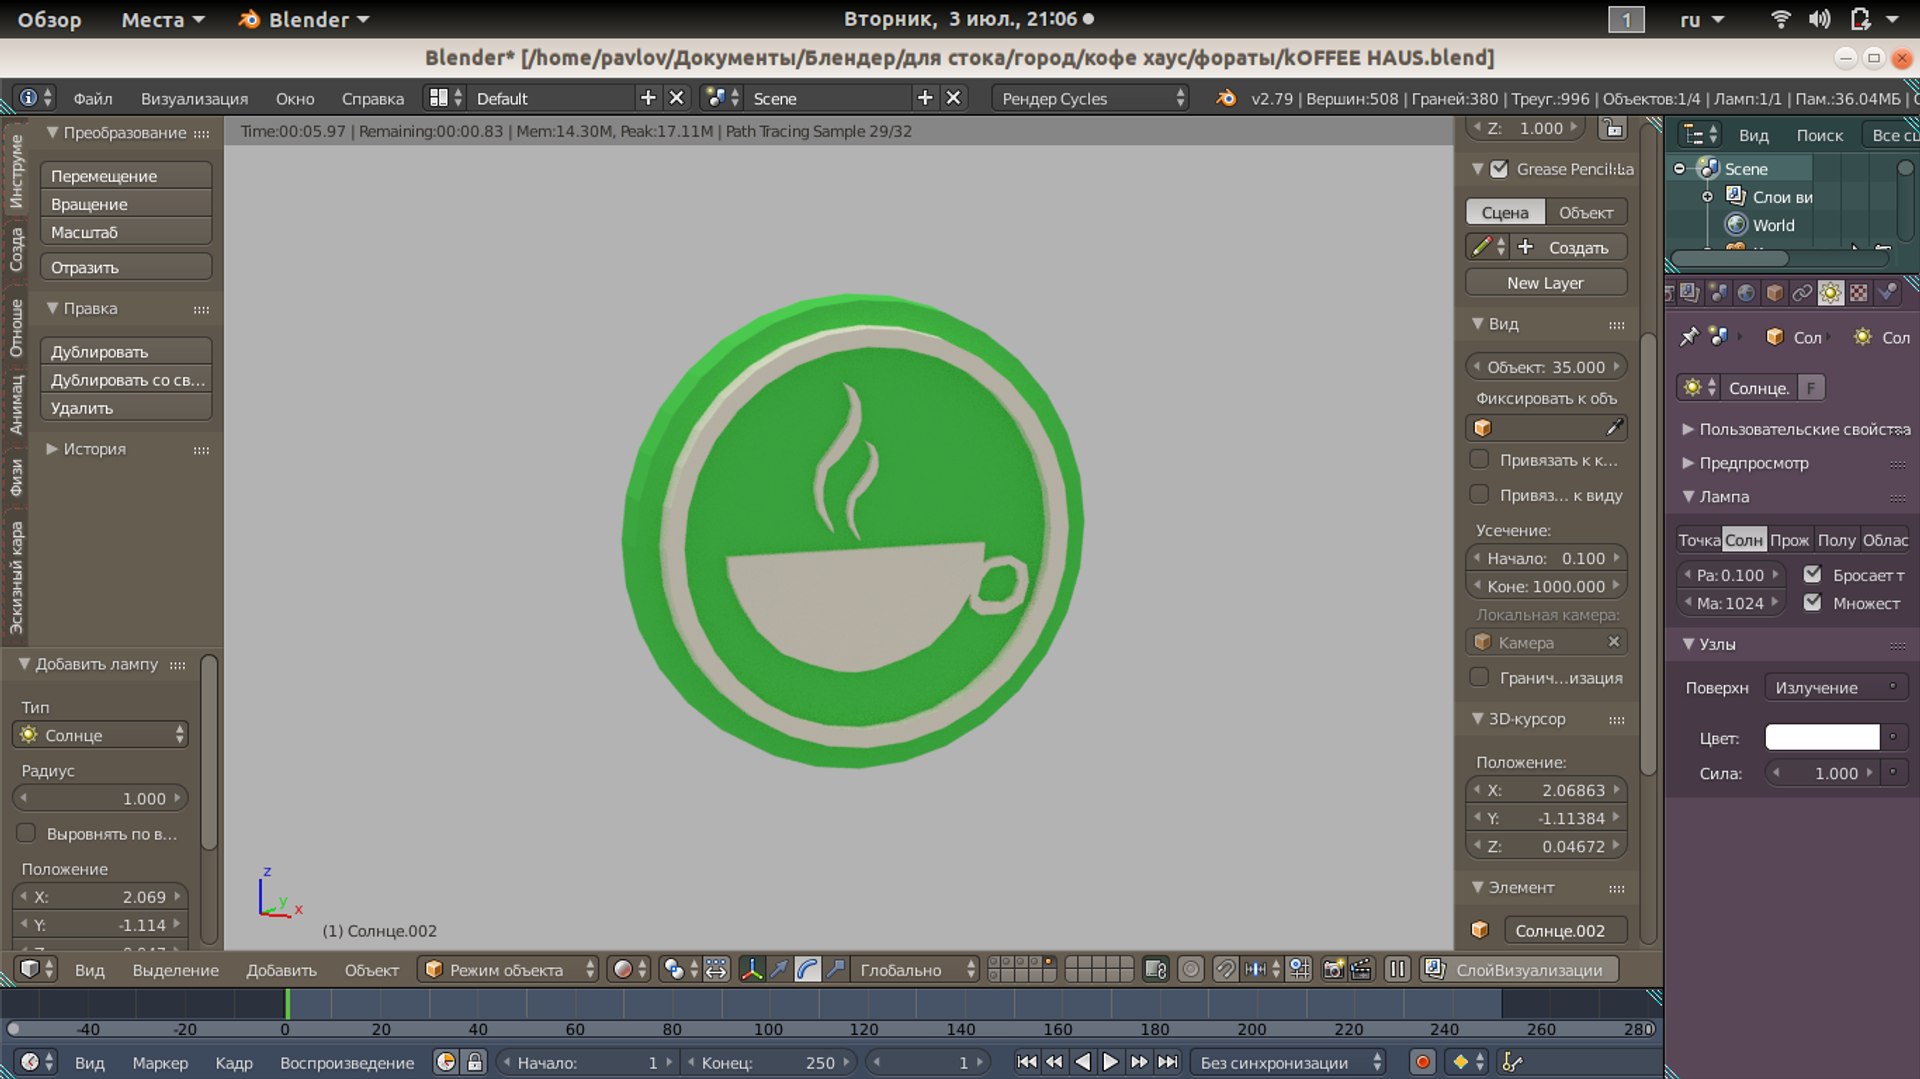
Task: Enable 'Выровнять по в…' checkbox
Action: (x=27, y=833)
